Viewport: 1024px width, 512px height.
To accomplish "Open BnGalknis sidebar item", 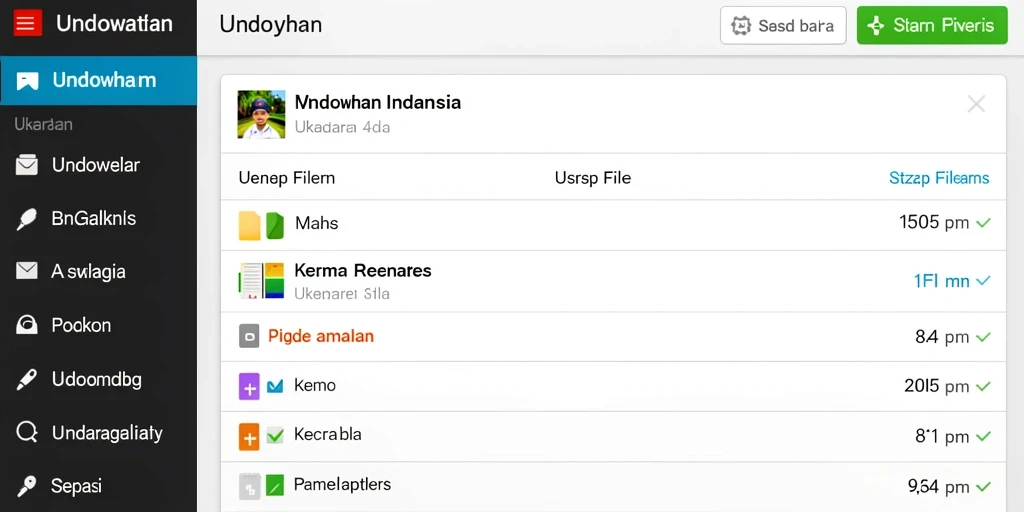I will pyautogui.click(x=98, y=219).
